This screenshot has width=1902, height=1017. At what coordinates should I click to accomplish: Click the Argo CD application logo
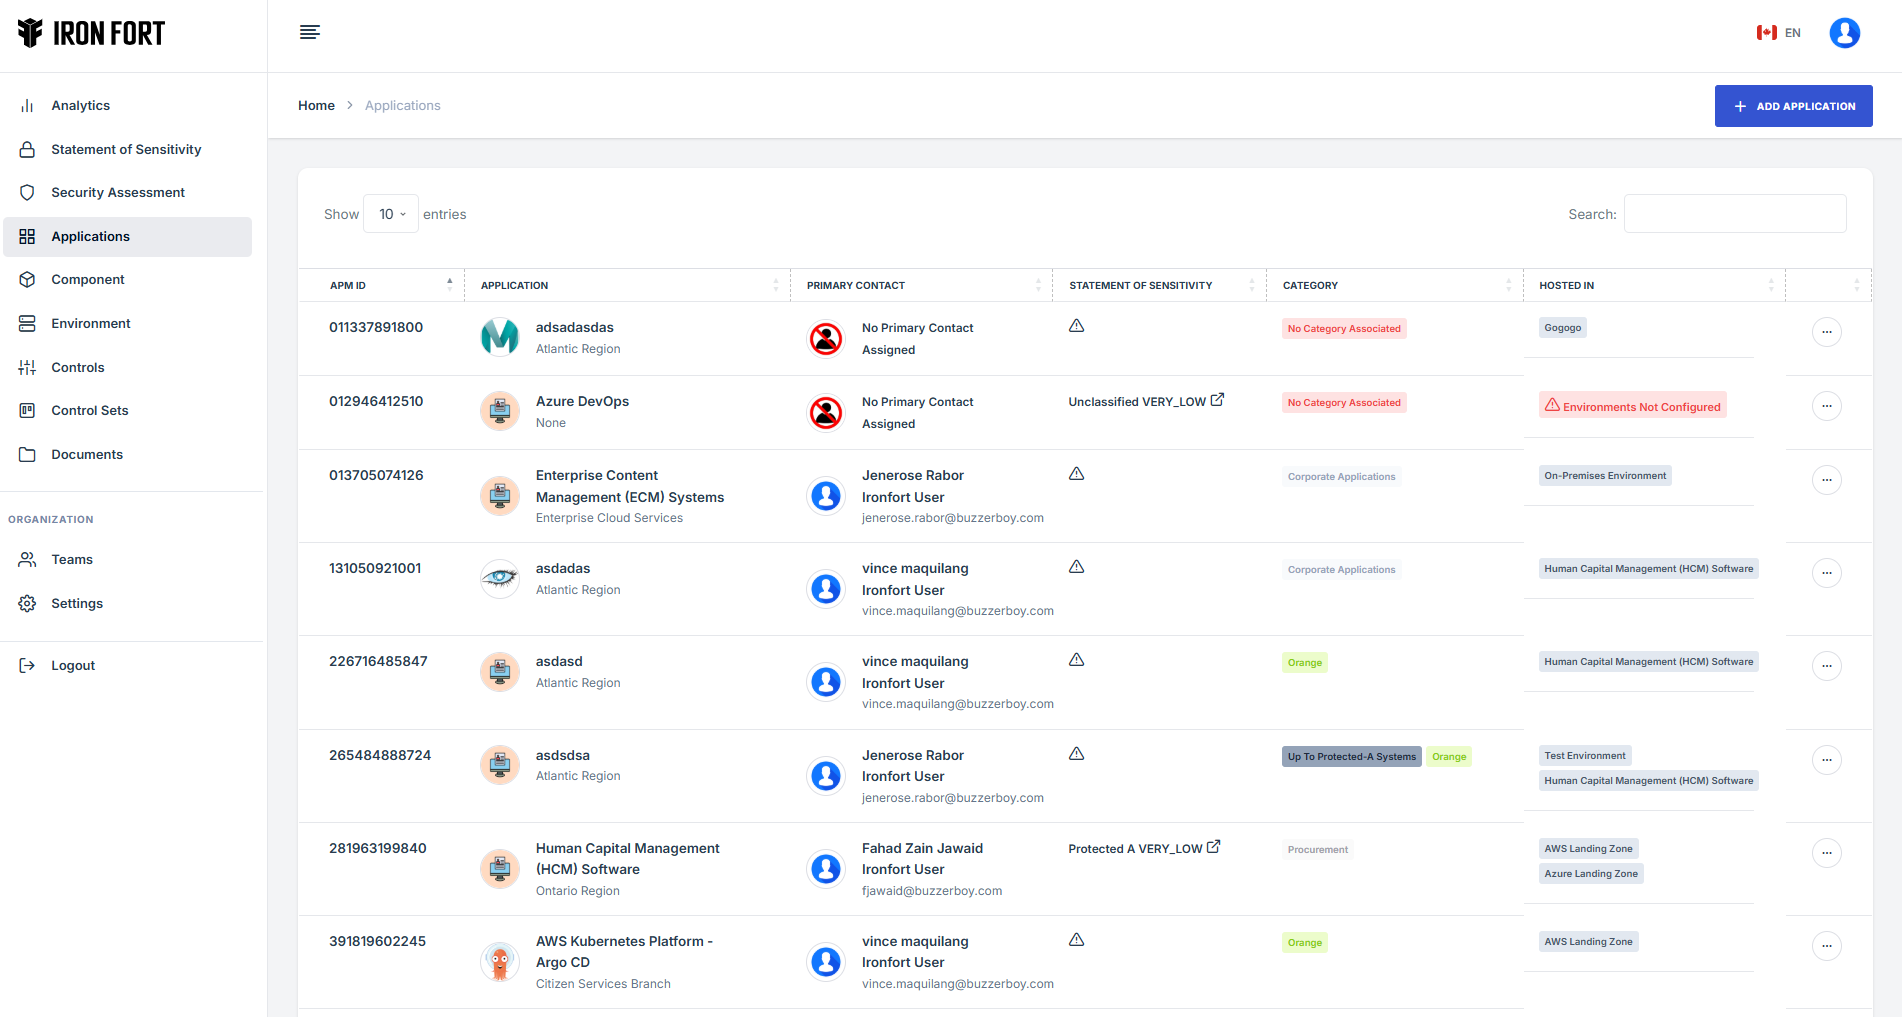click(x=500, y=962)
